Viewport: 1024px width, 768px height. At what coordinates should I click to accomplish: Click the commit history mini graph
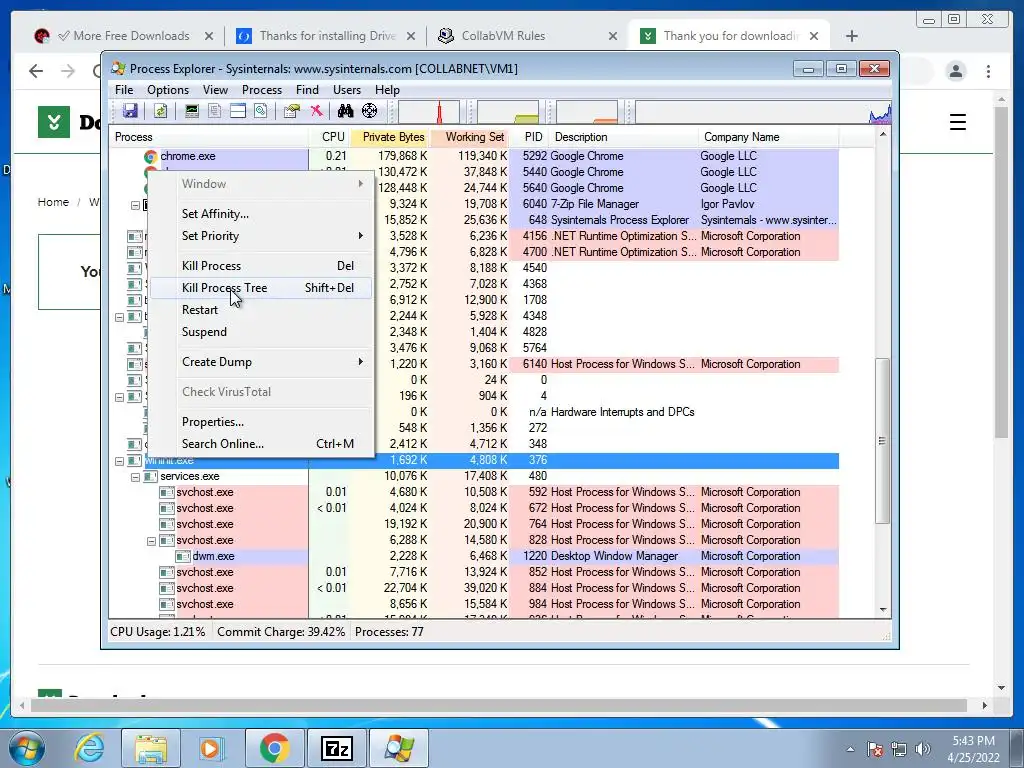pos(508,112)
